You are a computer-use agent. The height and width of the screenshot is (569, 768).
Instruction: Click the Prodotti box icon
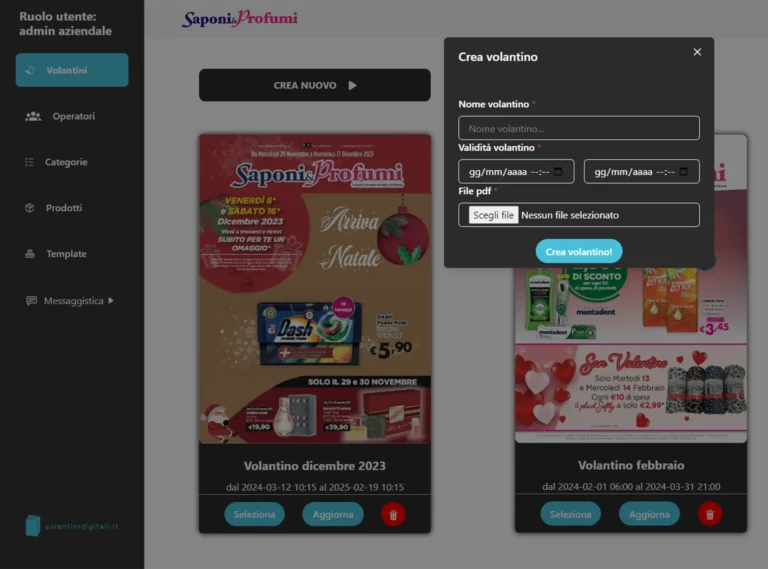click(29, 208)
